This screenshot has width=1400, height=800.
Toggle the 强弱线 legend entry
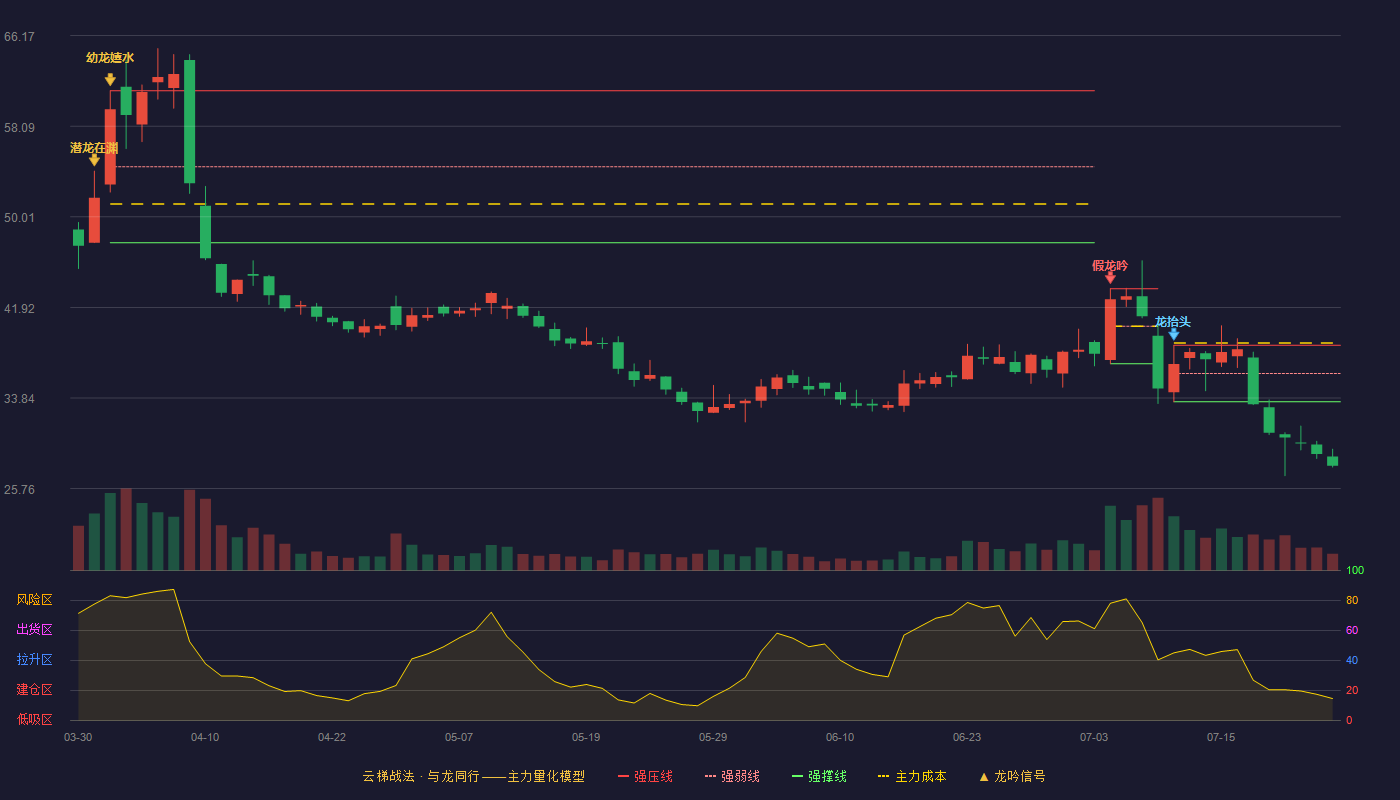pos(732,776)
